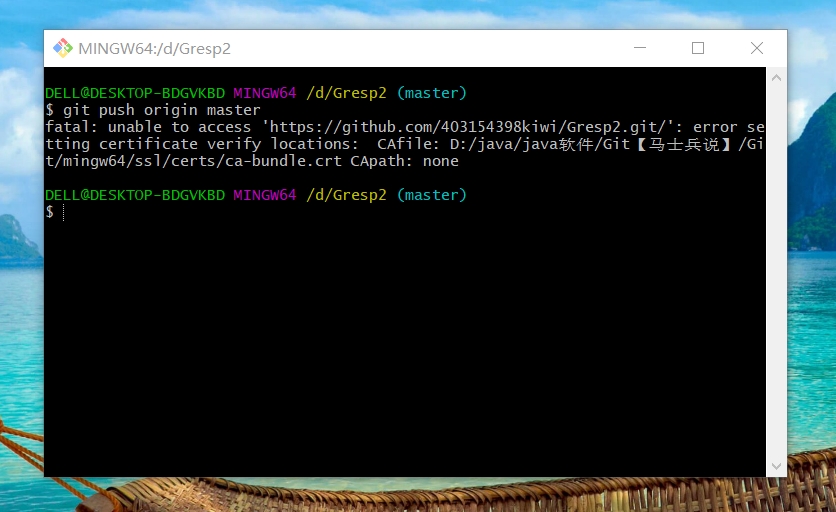Click the scrollbar down arrow
This screenshot has height=512, width=836.
[776, 466]
